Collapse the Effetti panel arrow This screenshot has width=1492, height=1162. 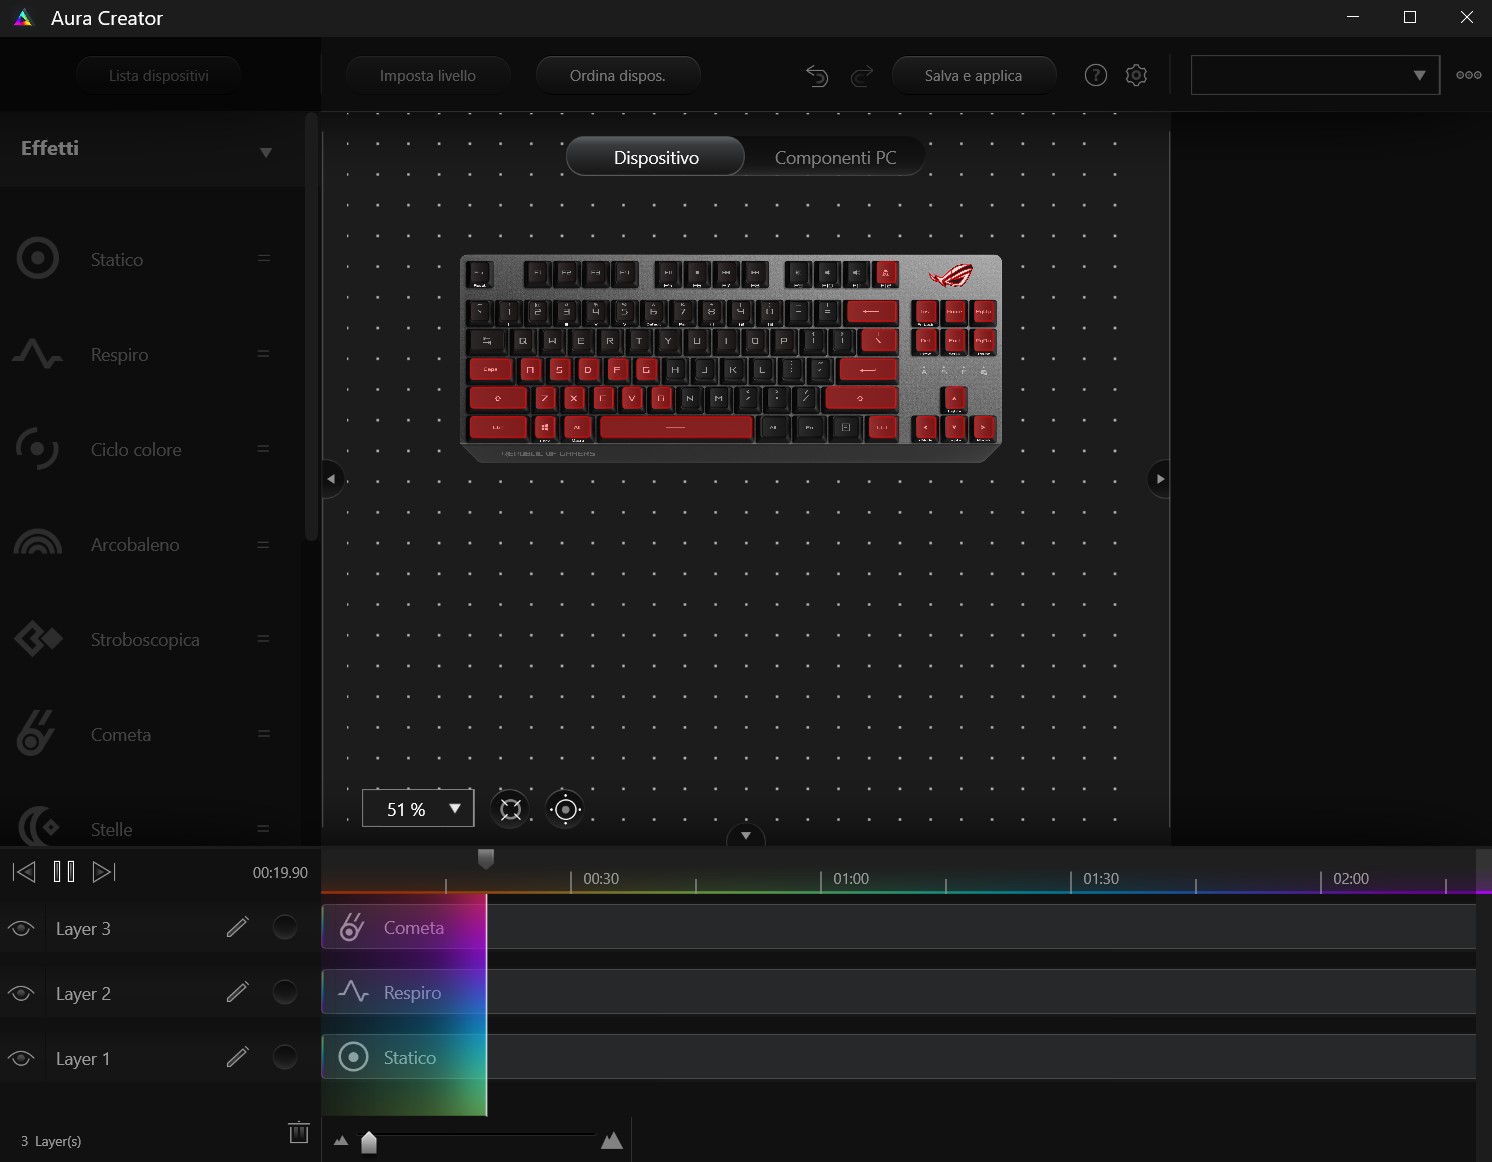[266, 152]
